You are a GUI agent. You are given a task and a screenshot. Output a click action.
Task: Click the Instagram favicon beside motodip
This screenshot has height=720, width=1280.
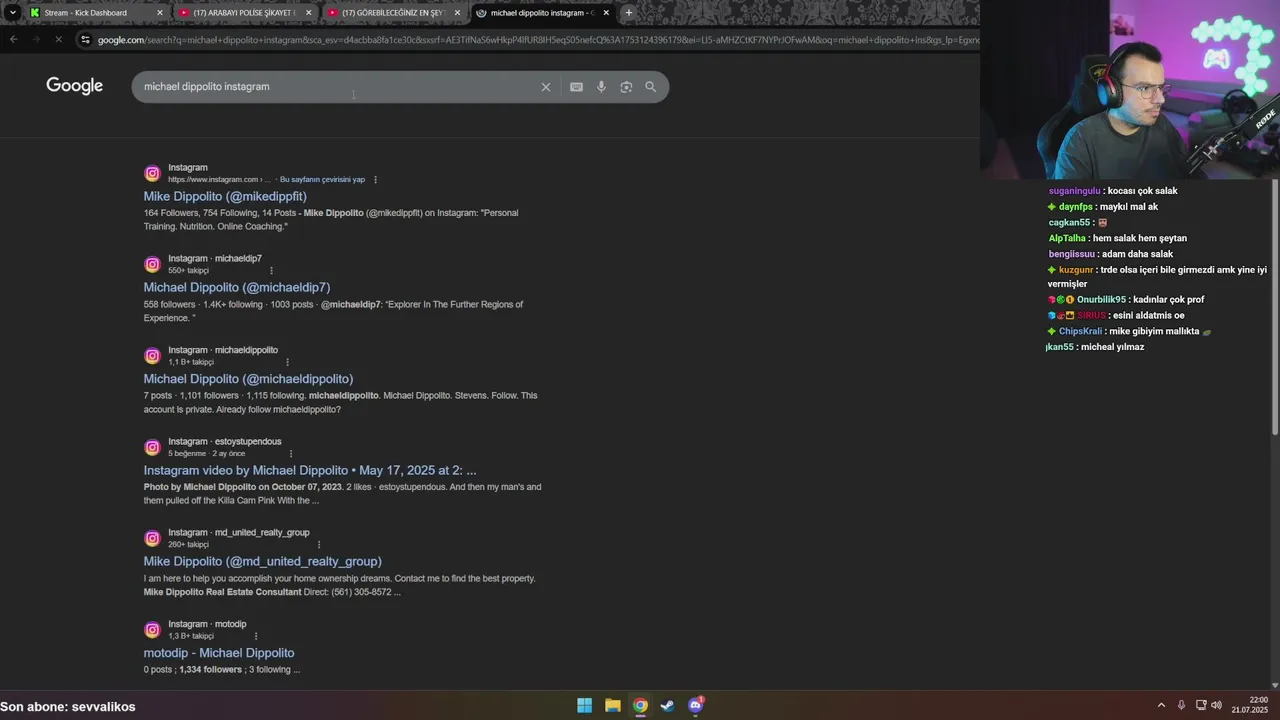(152, 630)
